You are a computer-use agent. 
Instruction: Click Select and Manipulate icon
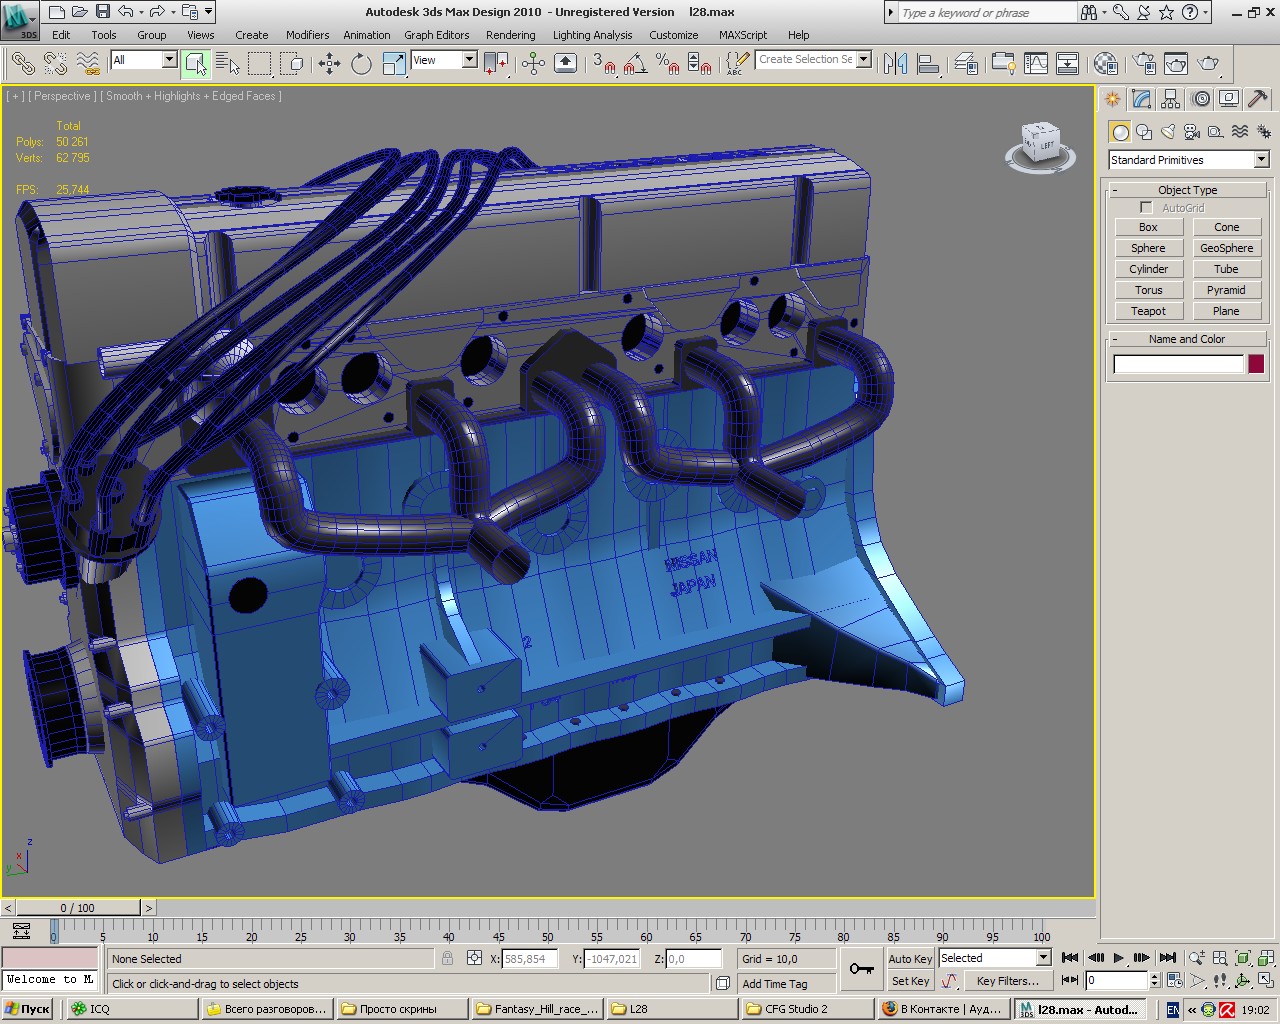(533, 63)
